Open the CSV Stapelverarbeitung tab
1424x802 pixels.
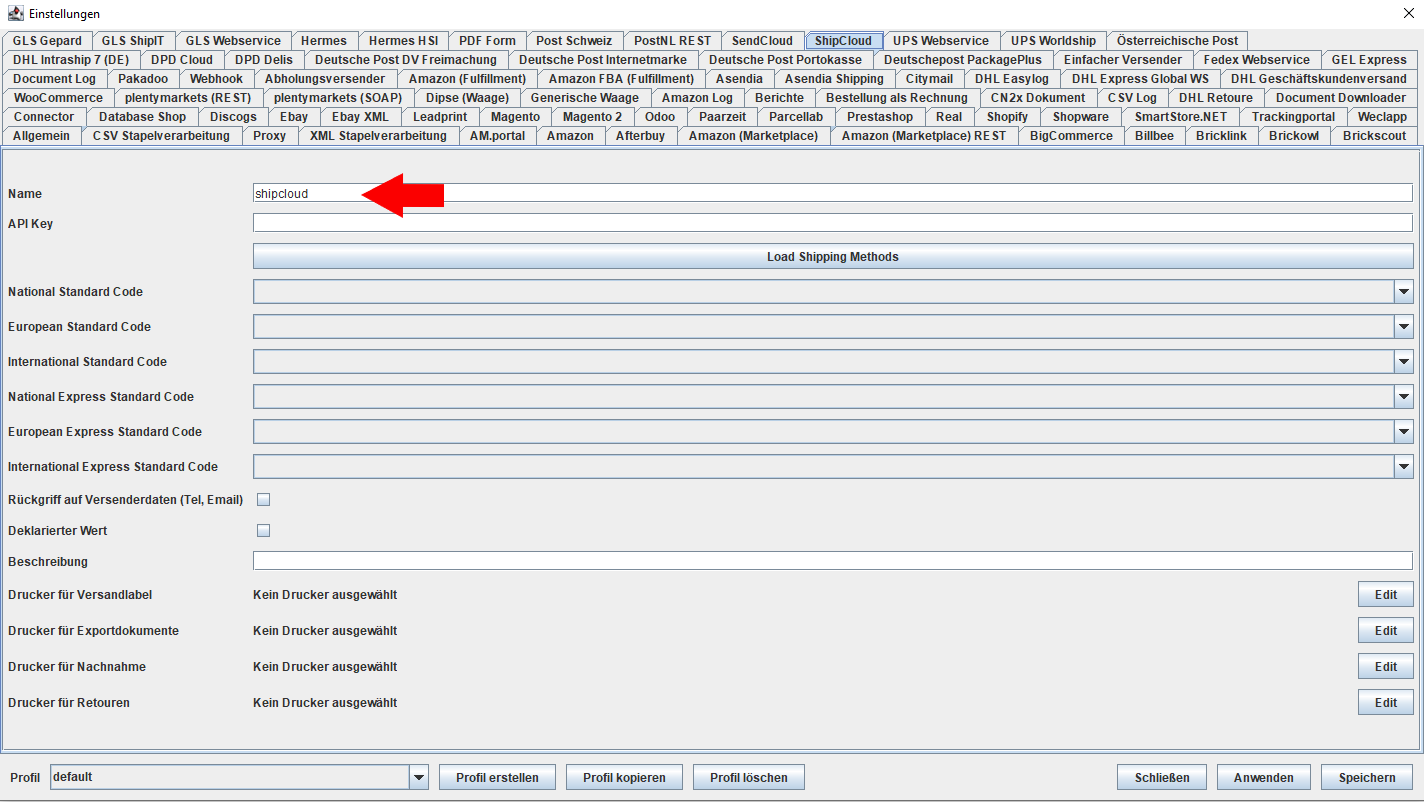coord(161,136)
